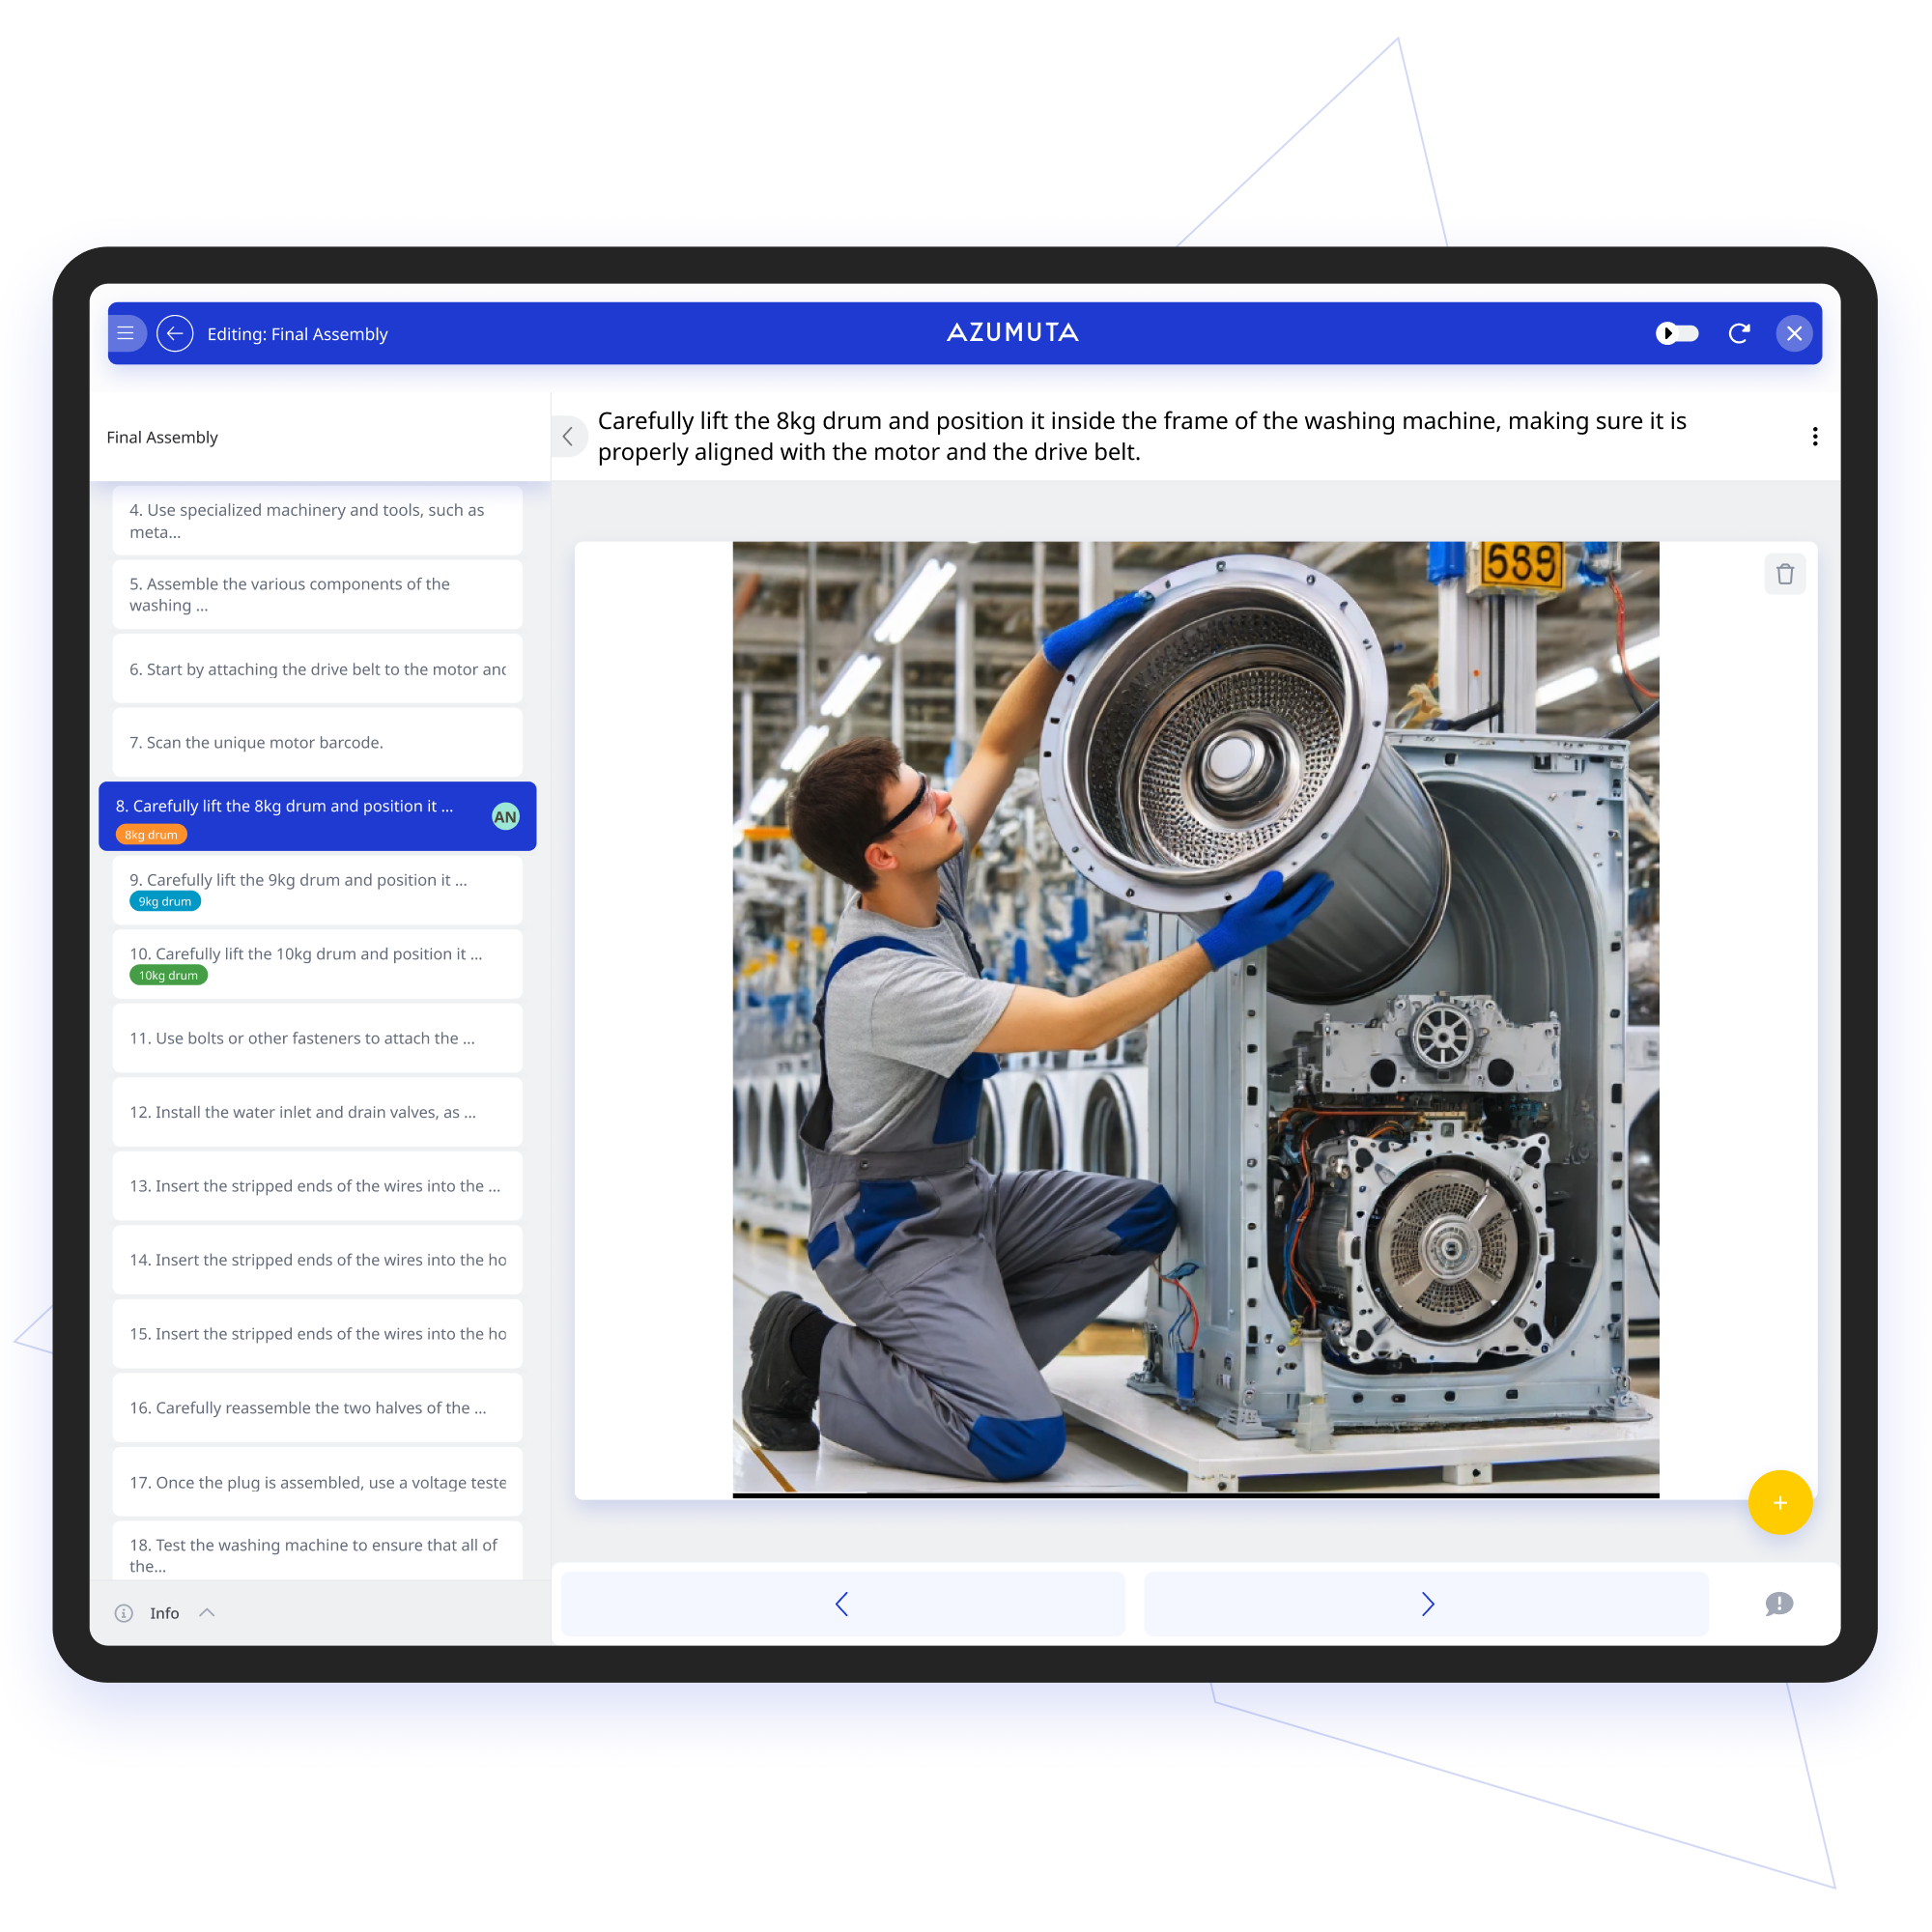Viewport: 1932px width, 1932px height.
Task: Go to the next step
Action: click(1426, 1604)
